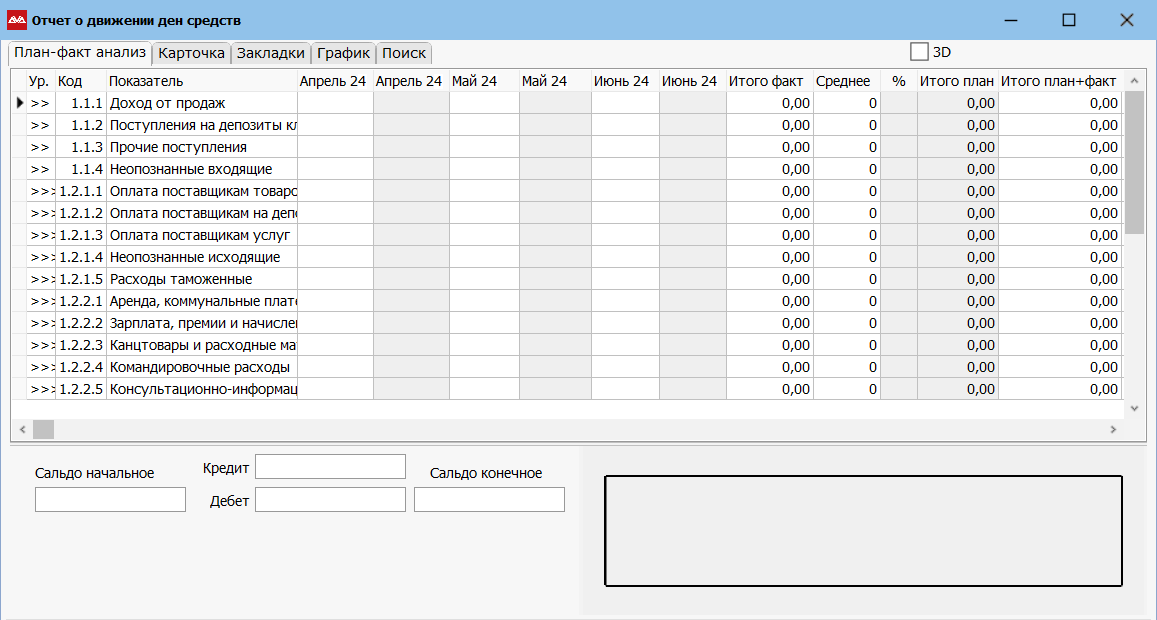Screen dimensions: 1157x620
Task: Maximize the report window
Action: coord(1069,20)
